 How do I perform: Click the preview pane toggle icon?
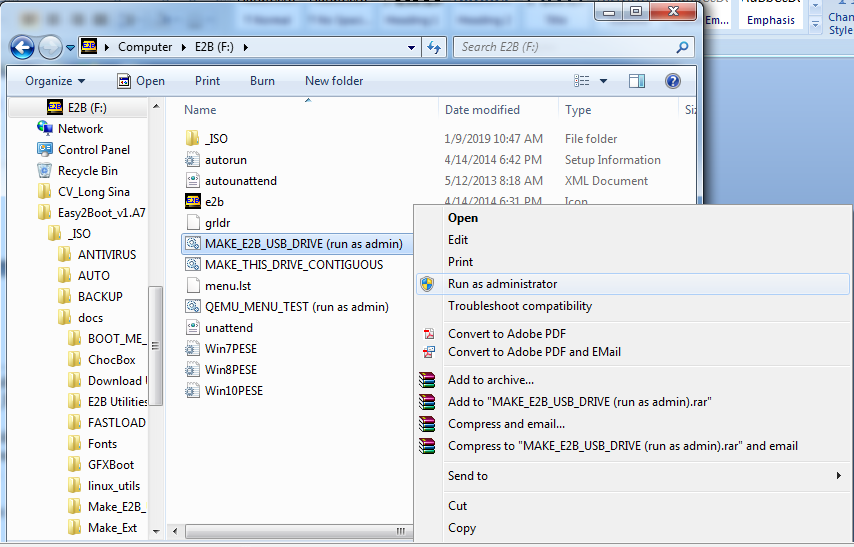637,81
